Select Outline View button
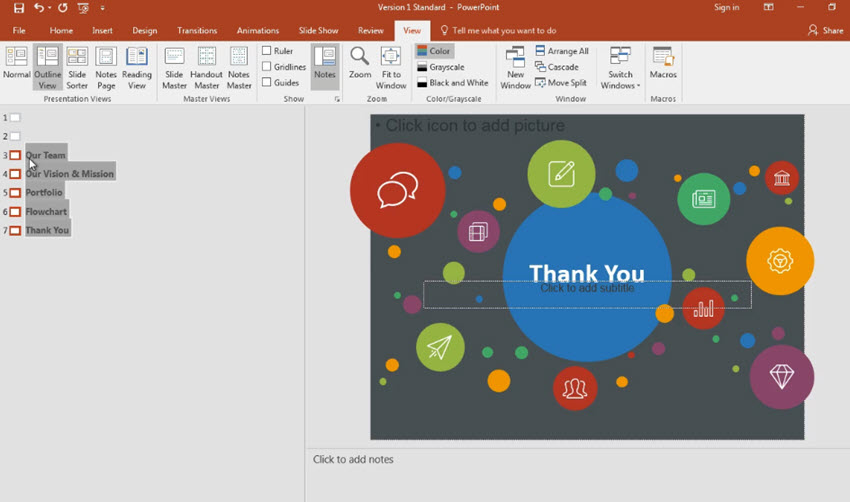Image resolution: width=850 pixels, height=502 pixels. 48,67
